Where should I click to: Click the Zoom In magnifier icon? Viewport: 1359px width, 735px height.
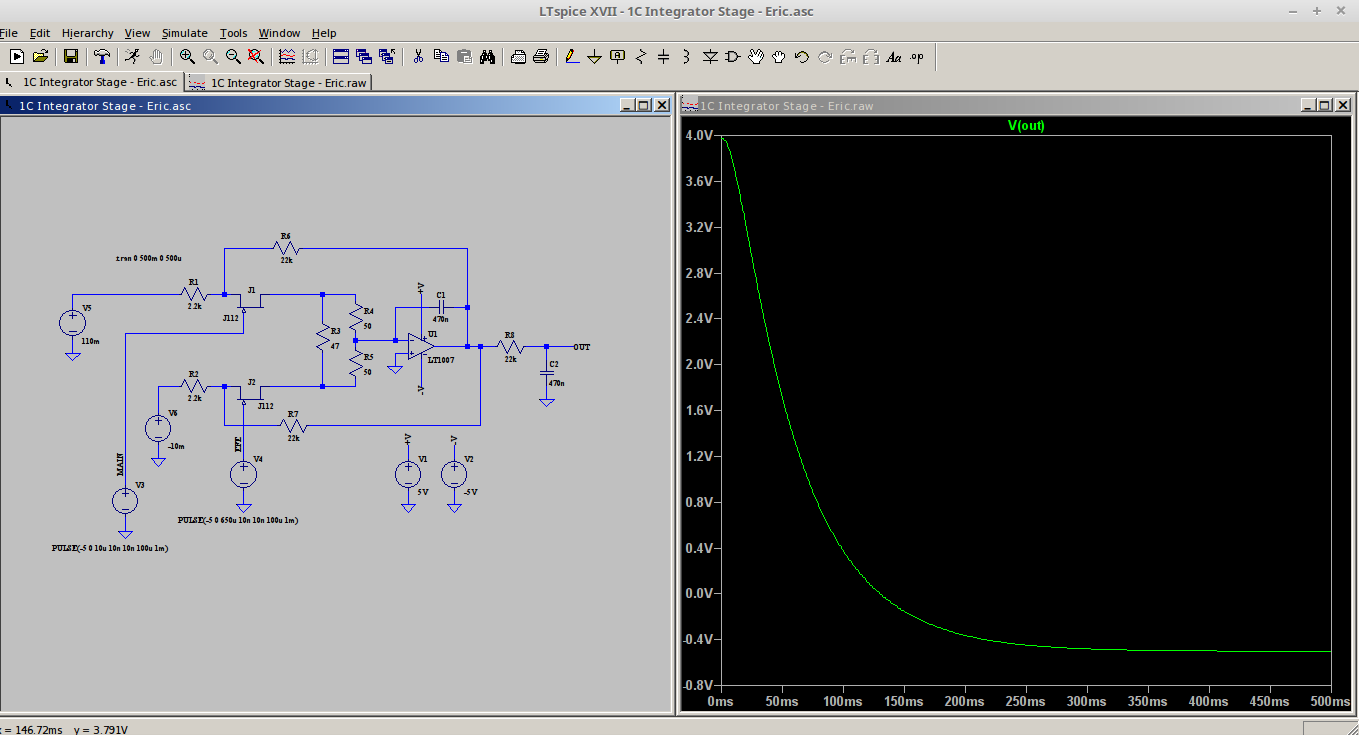[187, 57]
